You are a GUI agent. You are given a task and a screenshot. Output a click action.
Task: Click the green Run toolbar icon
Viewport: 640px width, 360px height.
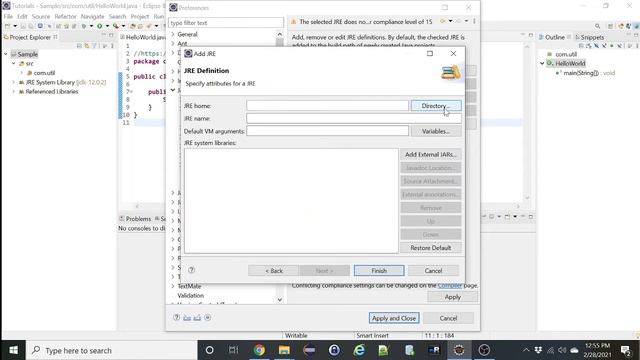point(99,26)
